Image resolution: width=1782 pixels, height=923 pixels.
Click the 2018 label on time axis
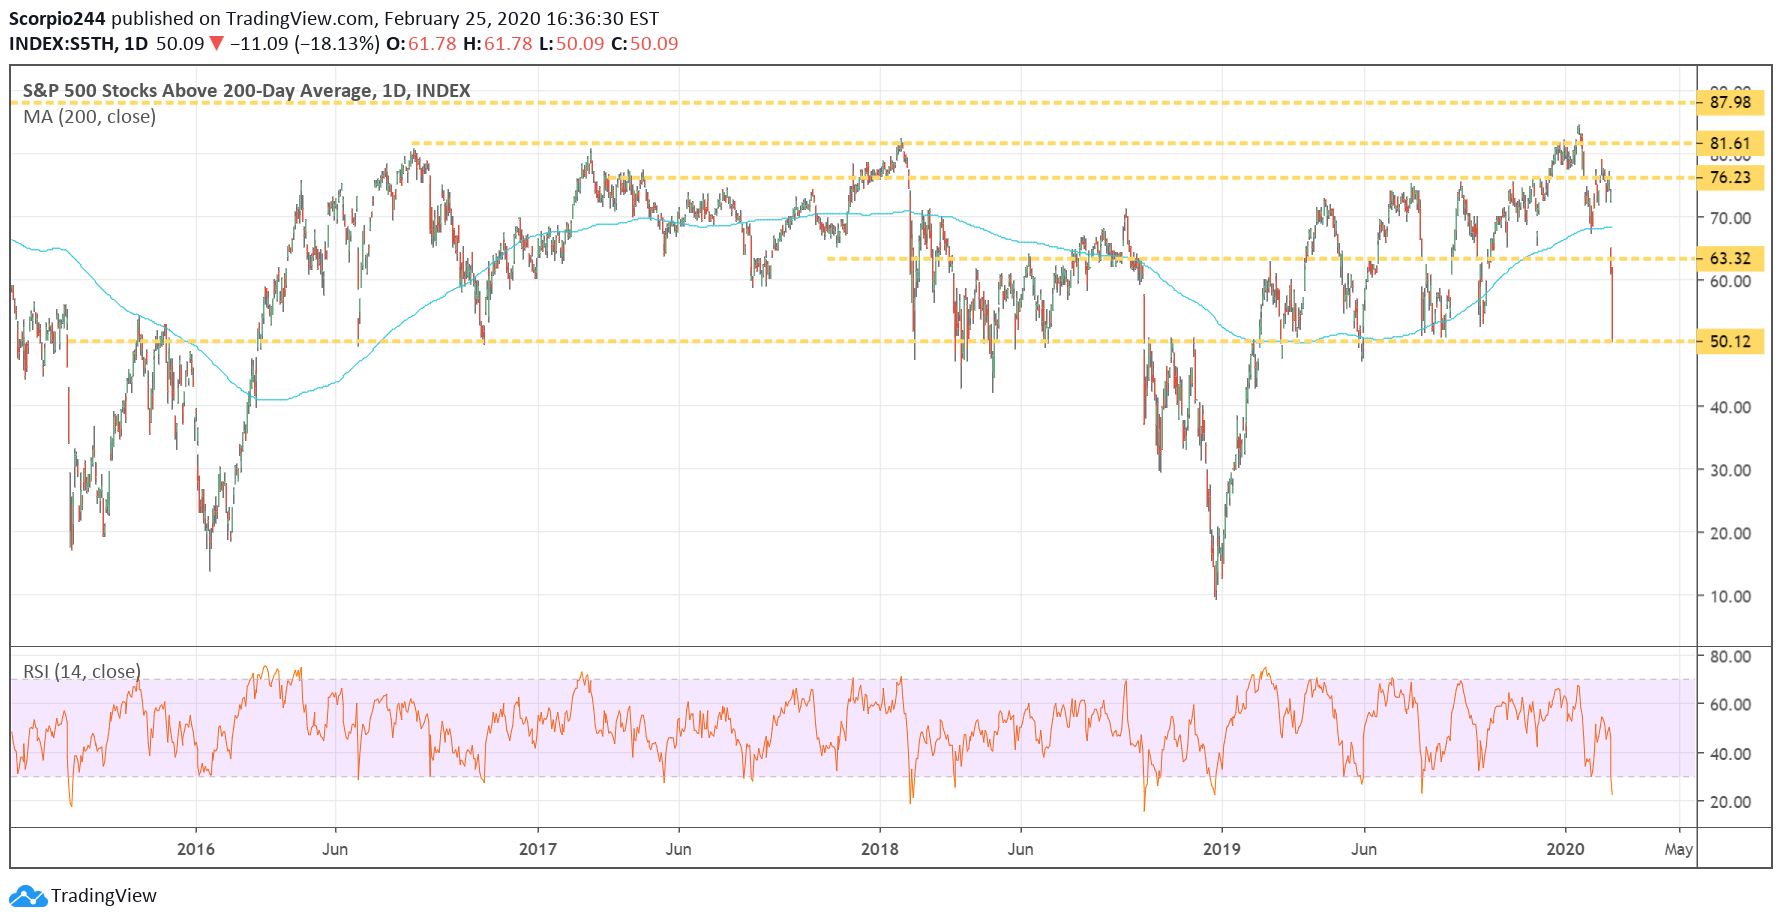[880, 849]
